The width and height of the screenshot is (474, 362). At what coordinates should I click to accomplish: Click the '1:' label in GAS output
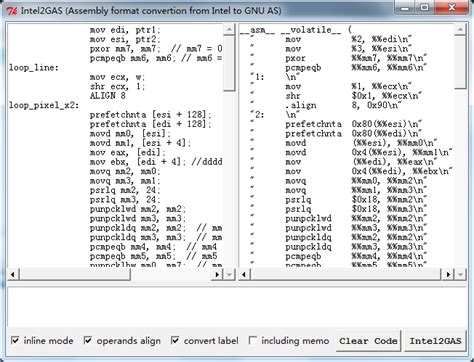pyautogui.click(x=259, y=77)
